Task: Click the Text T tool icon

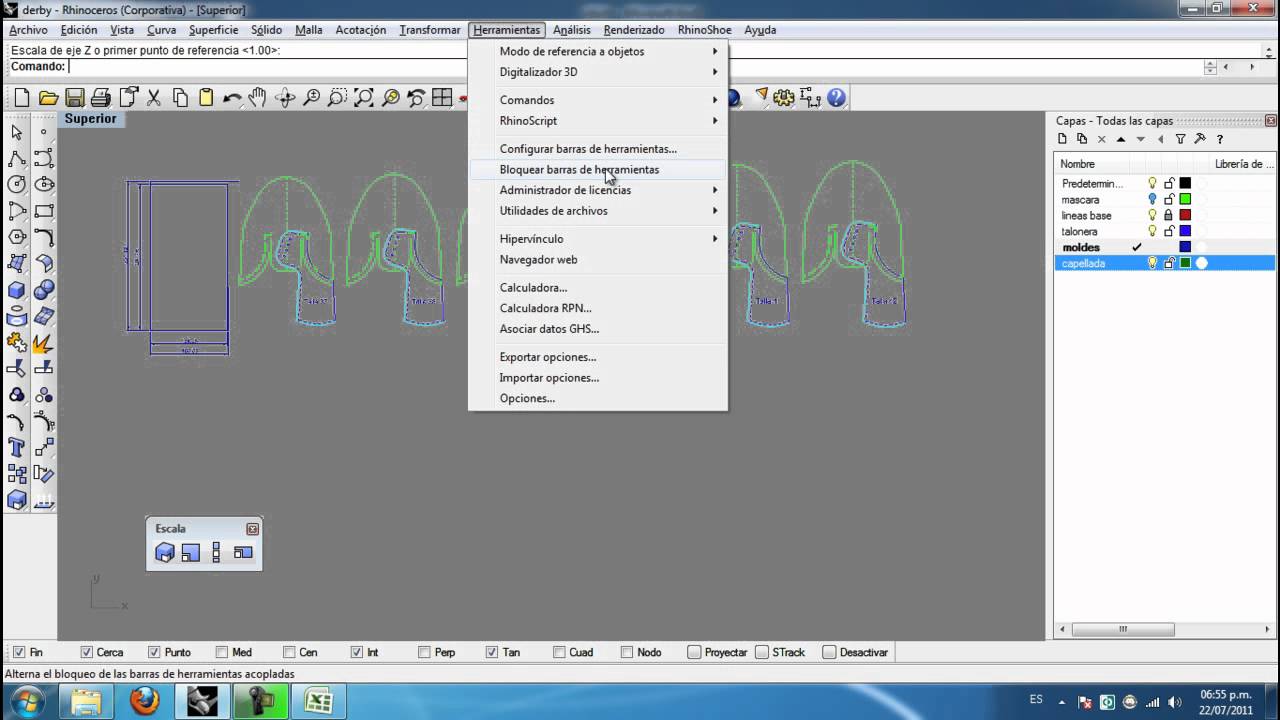Action: (17, 447)
